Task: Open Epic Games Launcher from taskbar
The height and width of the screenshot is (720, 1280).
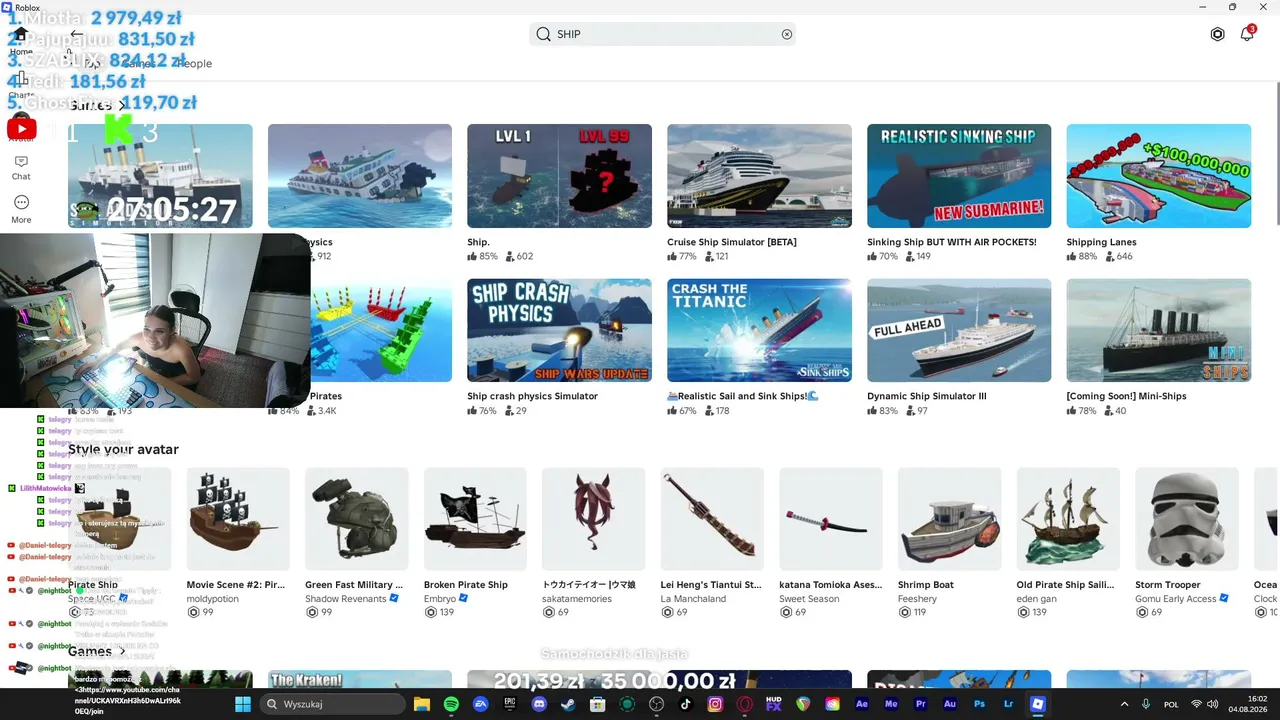Action: pyautogui.click(x=510, y=704)
